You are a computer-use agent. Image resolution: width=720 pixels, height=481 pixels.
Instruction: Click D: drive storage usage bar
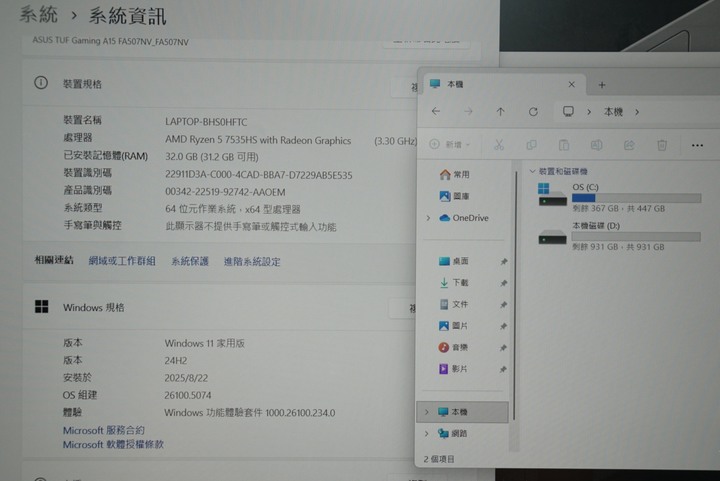[636, 237]
